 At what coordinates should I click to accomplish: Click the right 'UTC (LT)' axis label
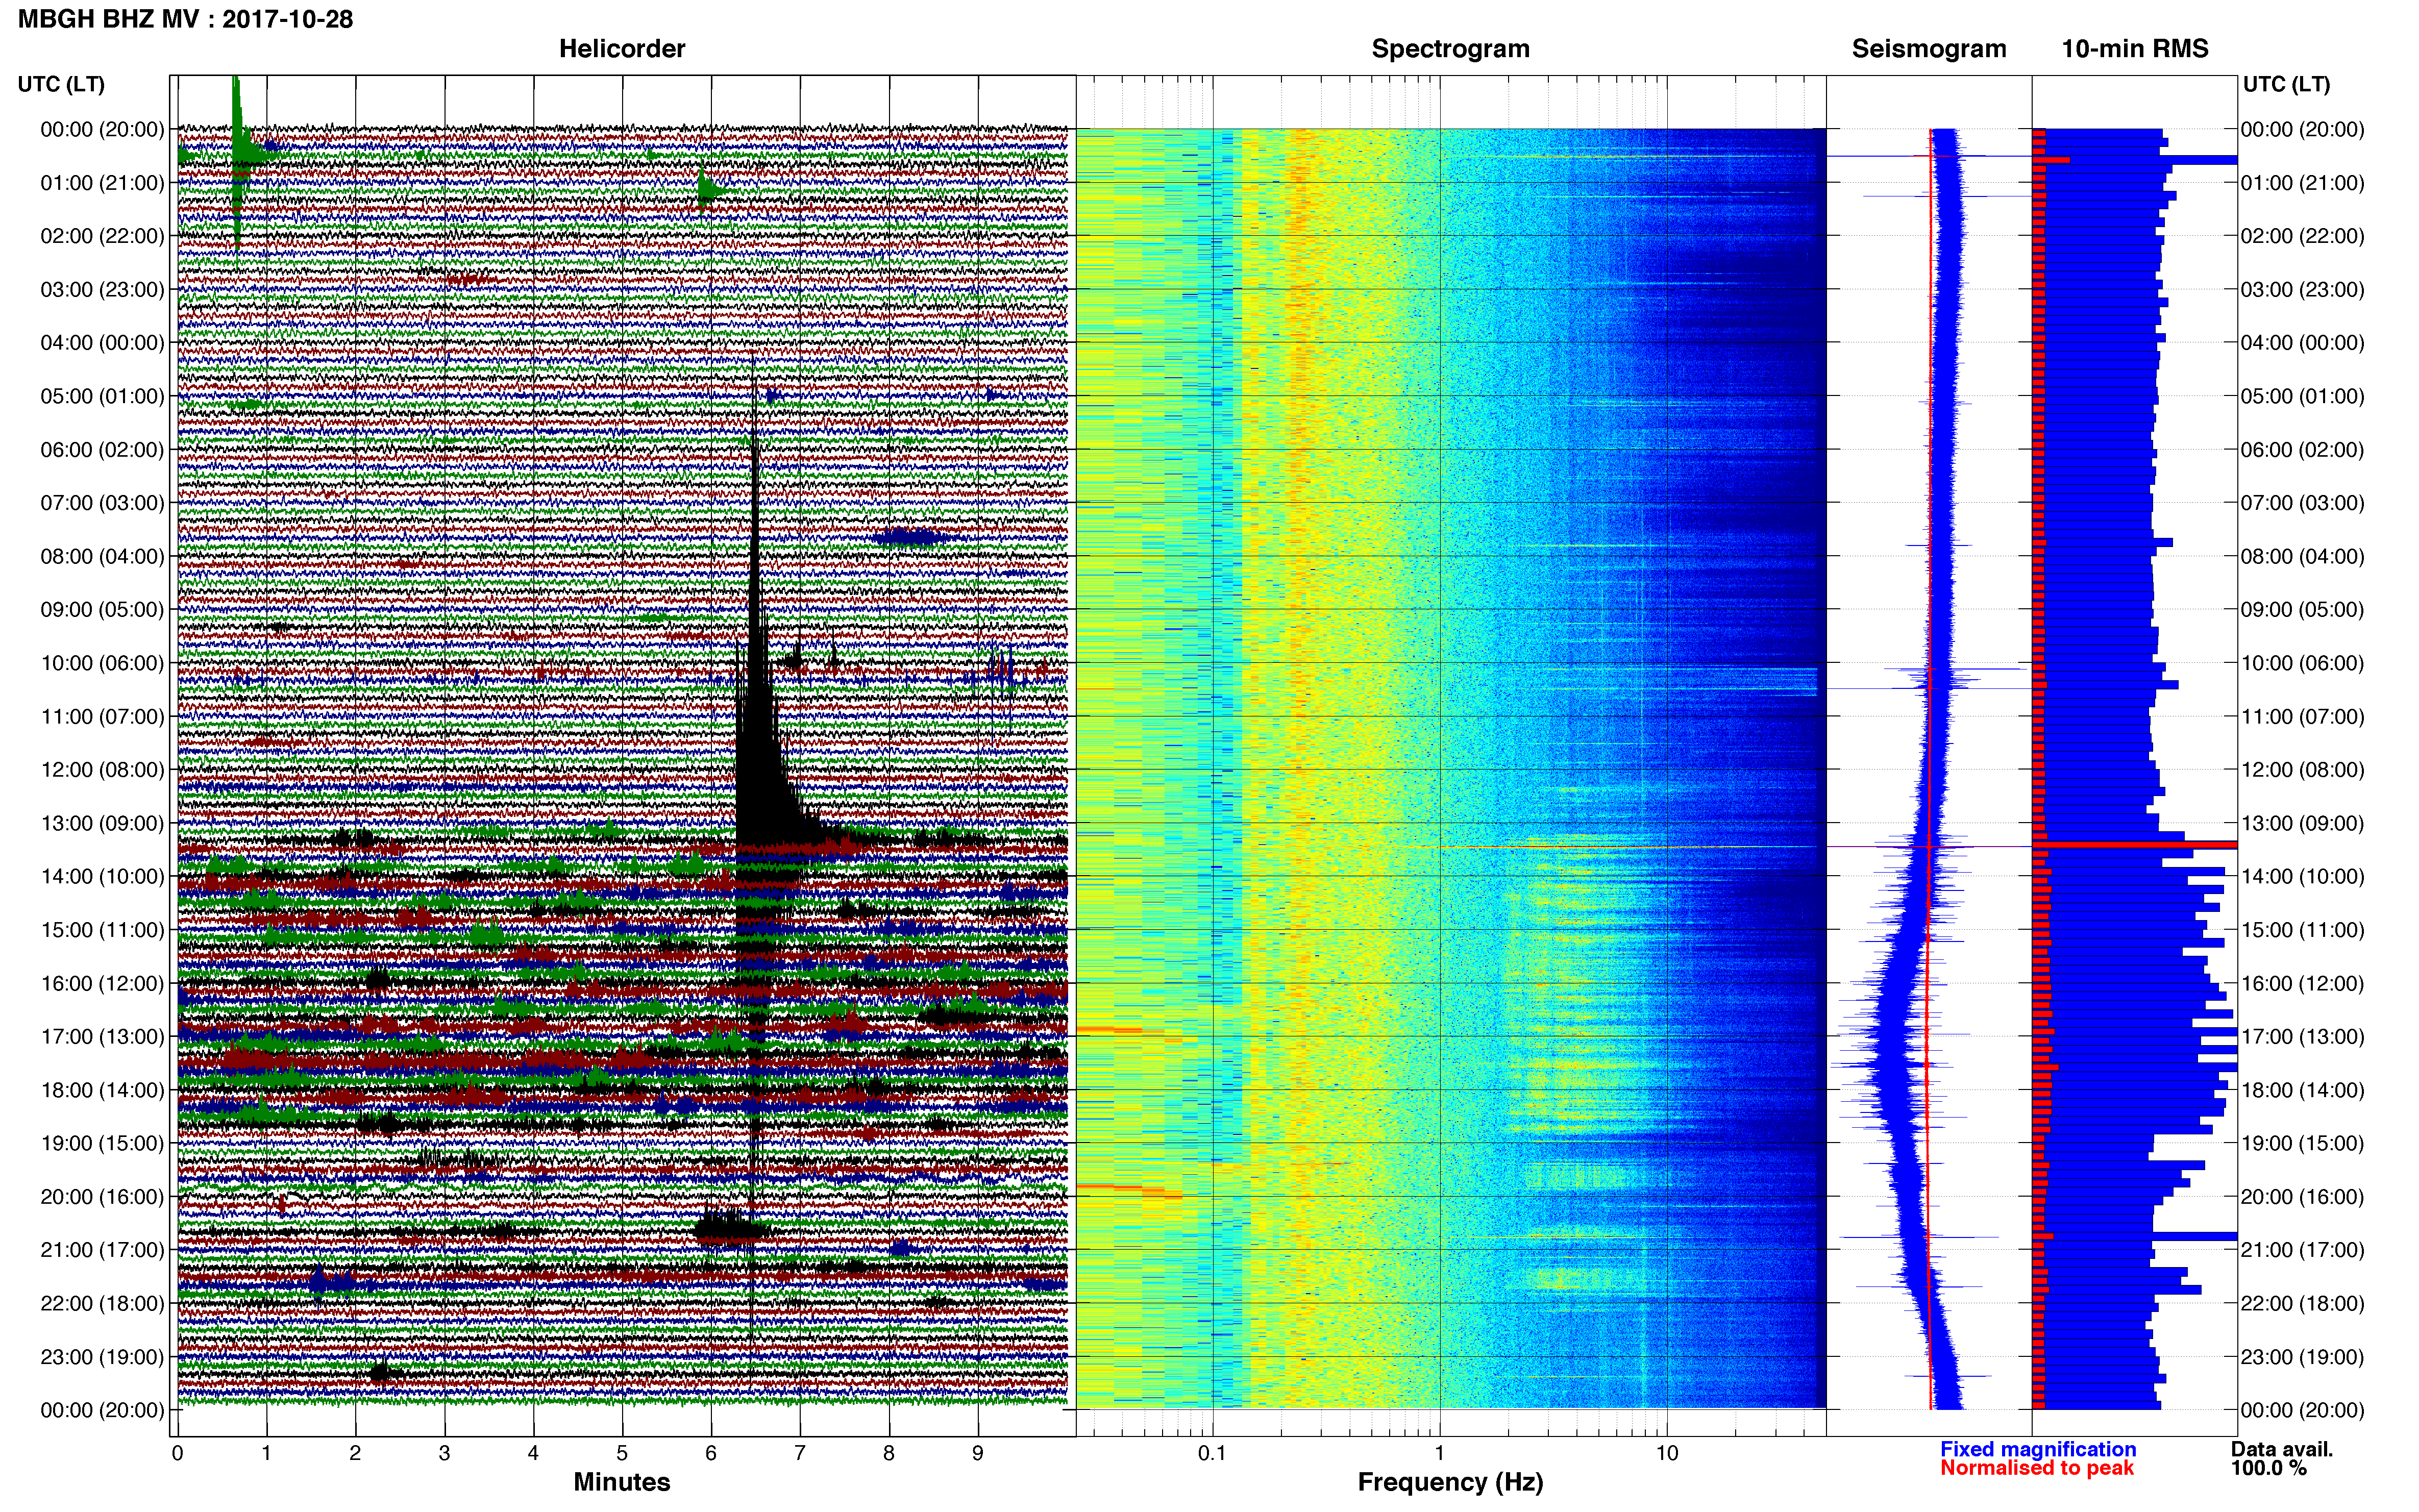point(2286,84)
